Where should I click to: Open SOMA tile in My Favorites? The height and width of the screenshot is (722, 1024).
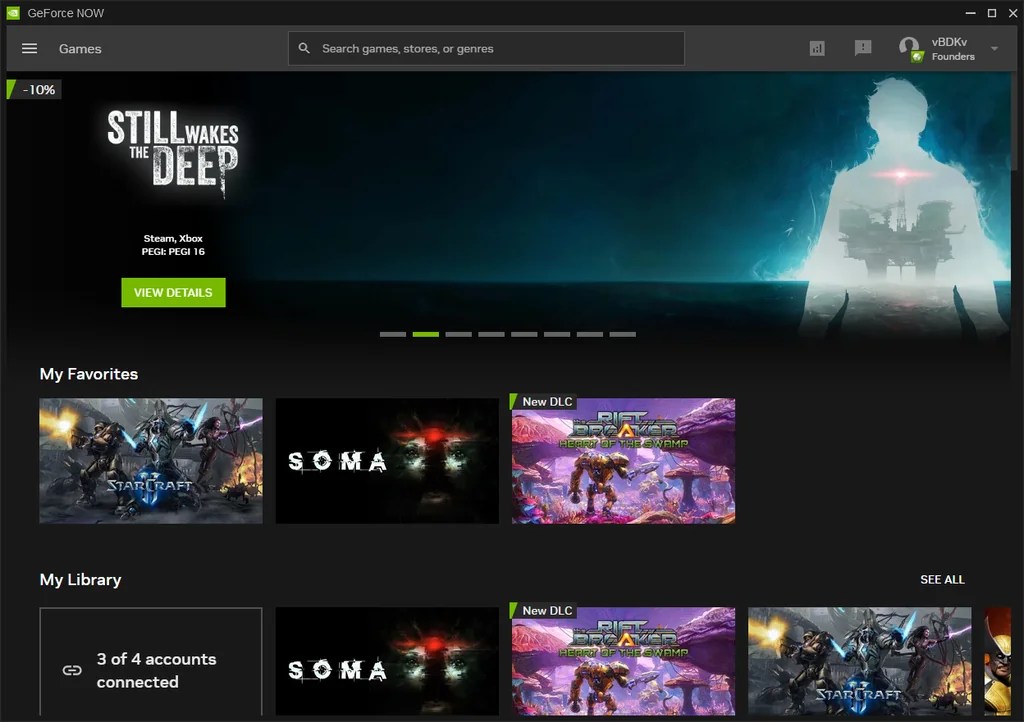click(x=387, y=461)
